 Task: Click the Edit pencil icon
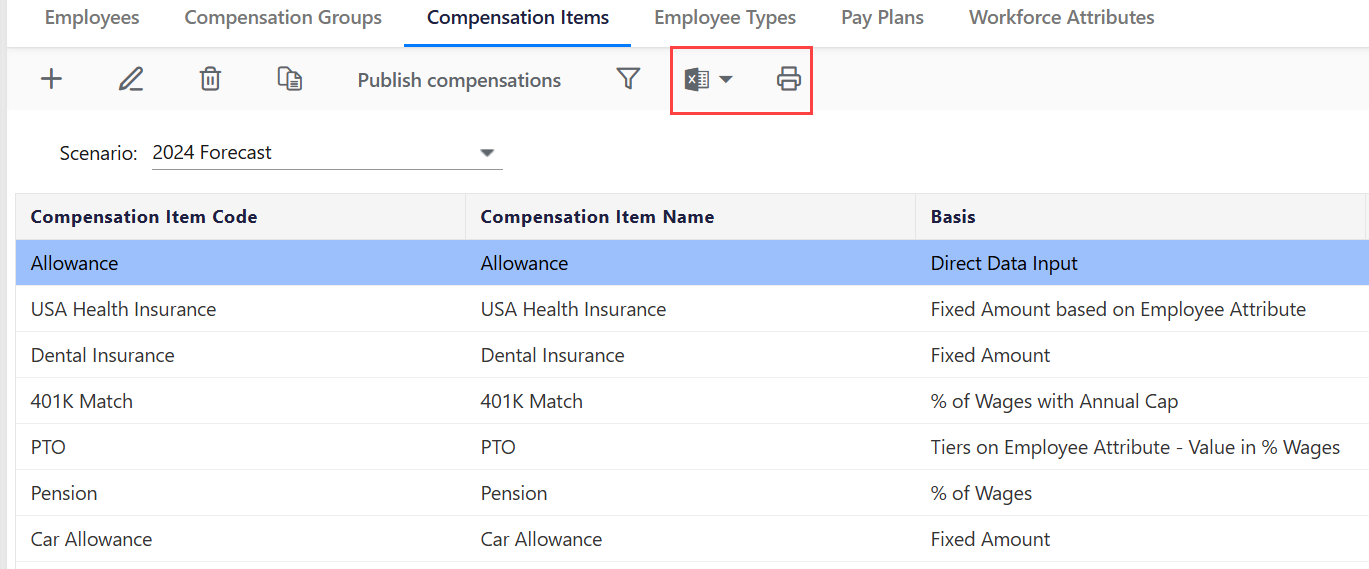131,79
